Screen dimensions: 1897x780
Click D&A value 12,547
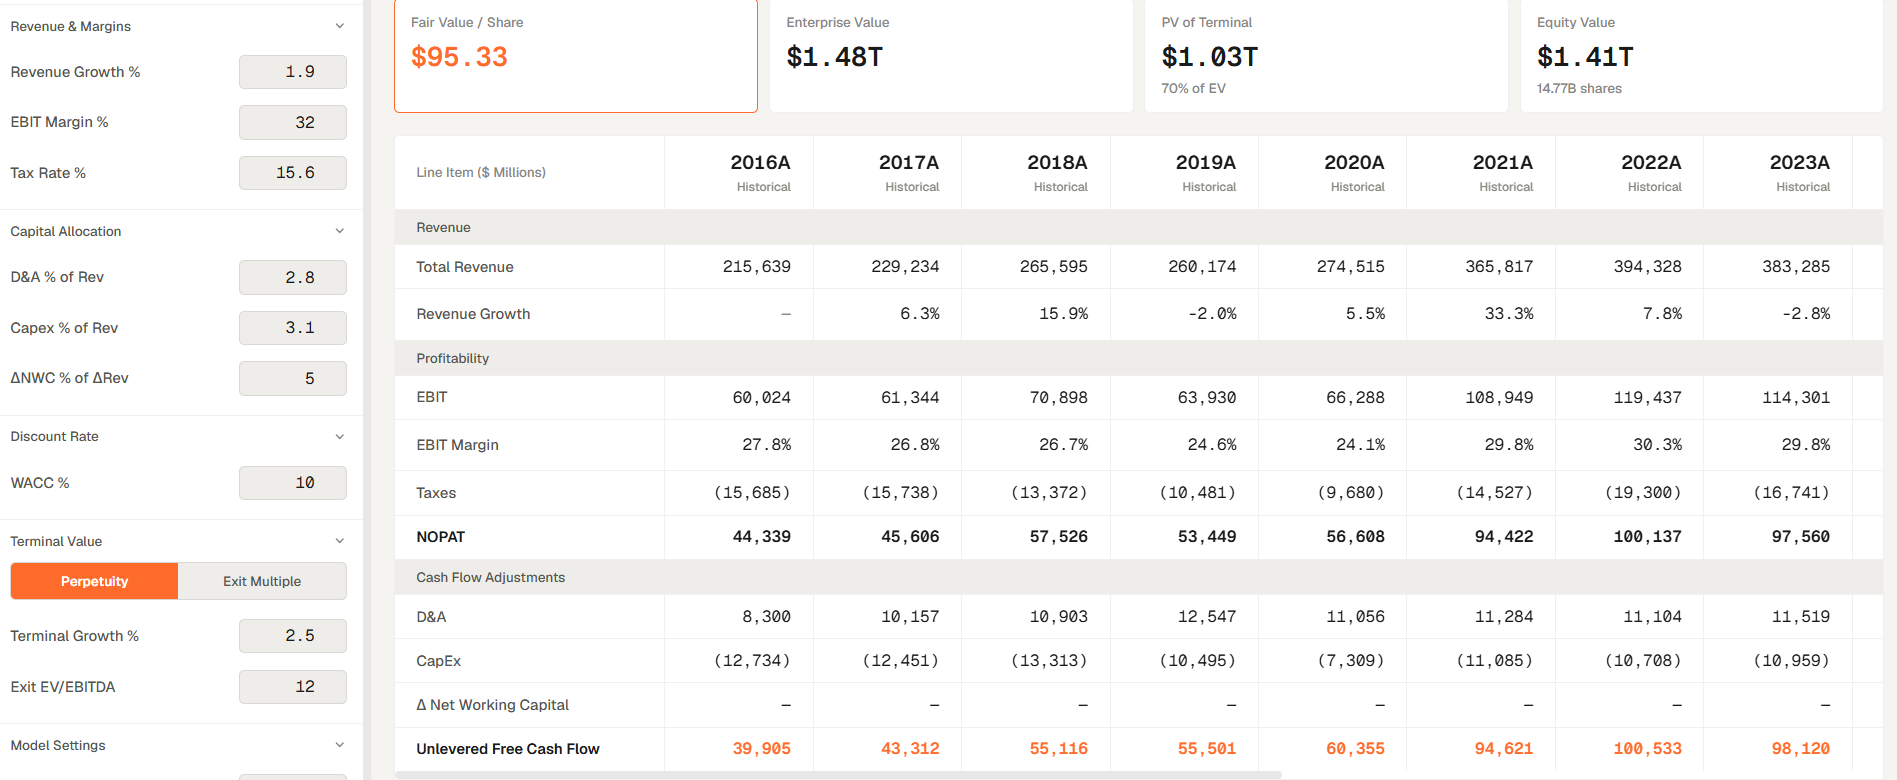coord(1207,617)
